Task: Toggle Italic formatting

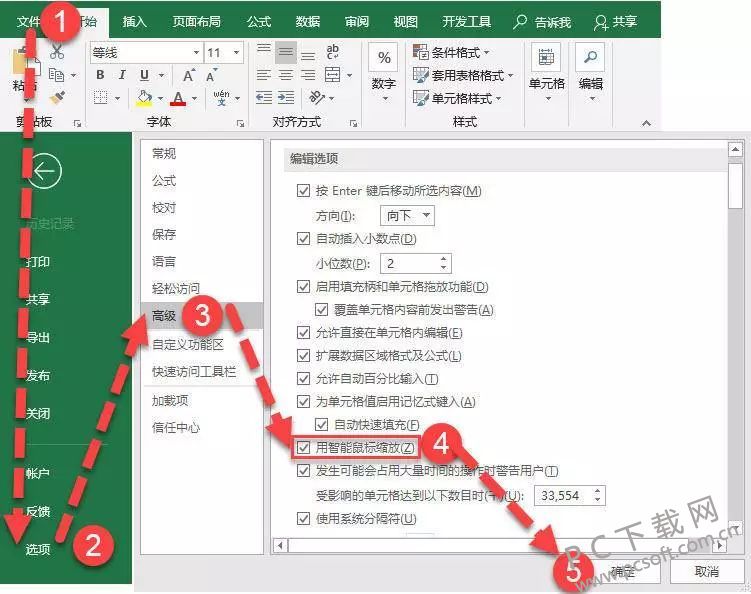Action: pyautogui.click(x=122, y=75)
